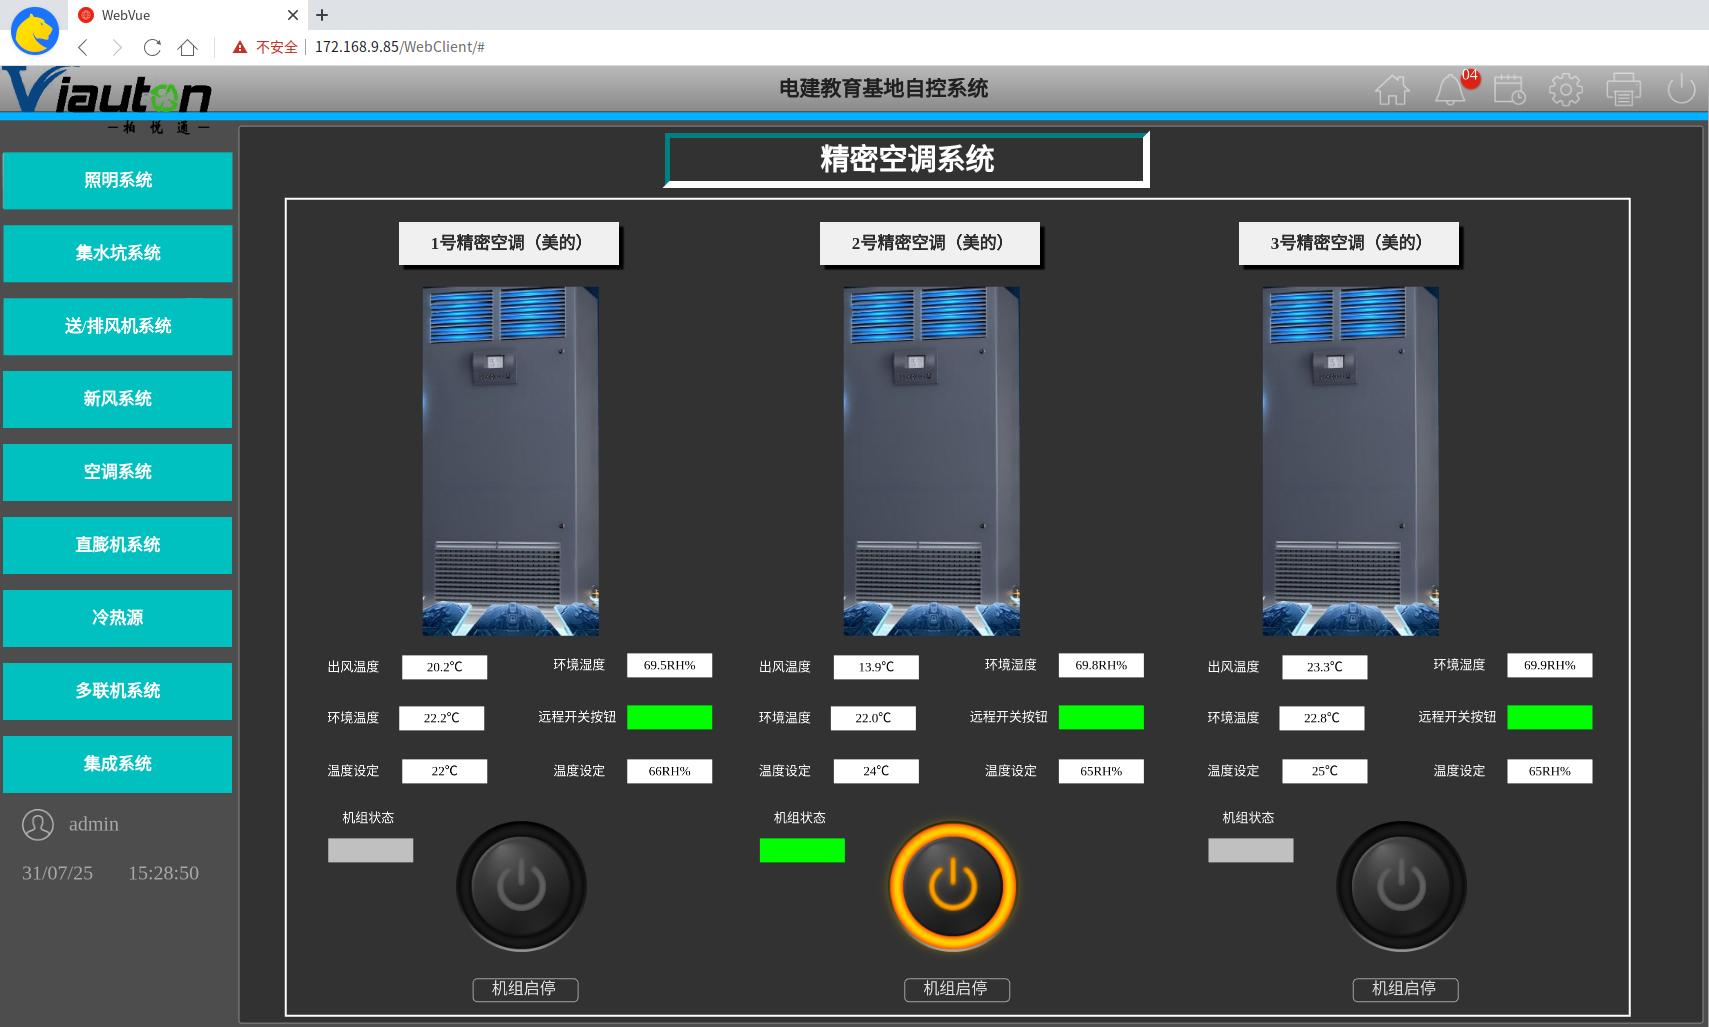
Task: Open 空调系统 menu
Action: 118,472
